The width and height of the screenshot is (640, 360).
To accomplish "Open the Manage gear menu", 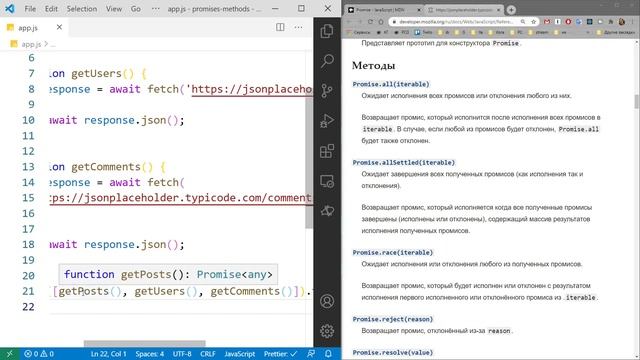I will coord(327,331).
